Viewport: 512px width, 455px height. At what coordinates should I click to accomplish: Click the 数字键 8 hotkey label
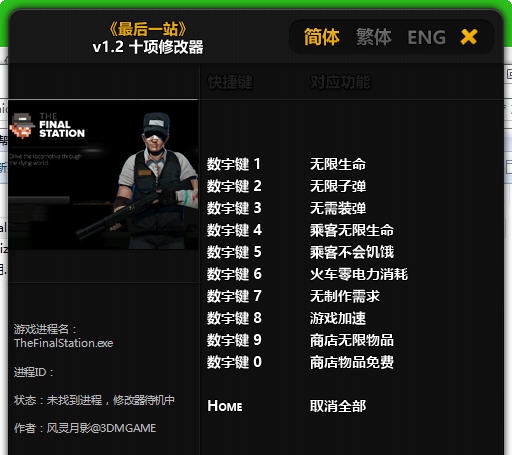pyautogui.click(x=234, y=318)
